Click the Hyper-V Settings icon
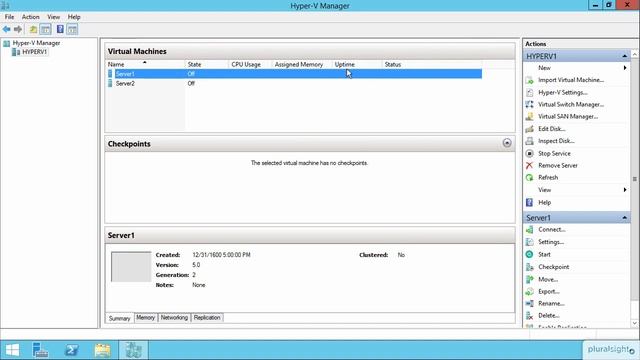Image resolution: width=640 pixels, height=360 pixels. pos(529,92)
